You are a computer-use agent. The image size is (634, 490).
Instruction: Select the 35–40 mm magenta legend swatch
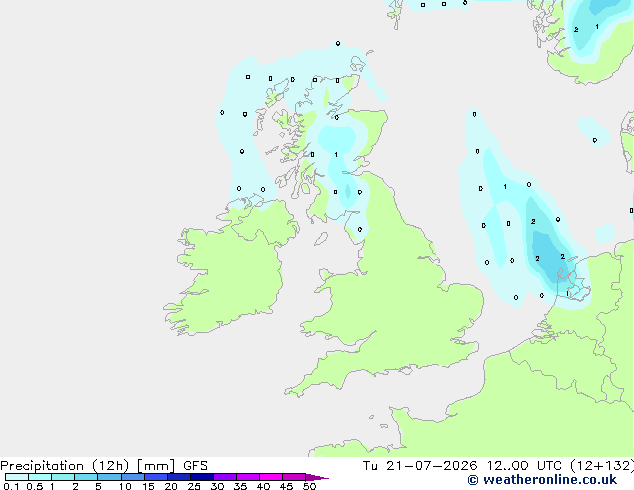point(248,477)
